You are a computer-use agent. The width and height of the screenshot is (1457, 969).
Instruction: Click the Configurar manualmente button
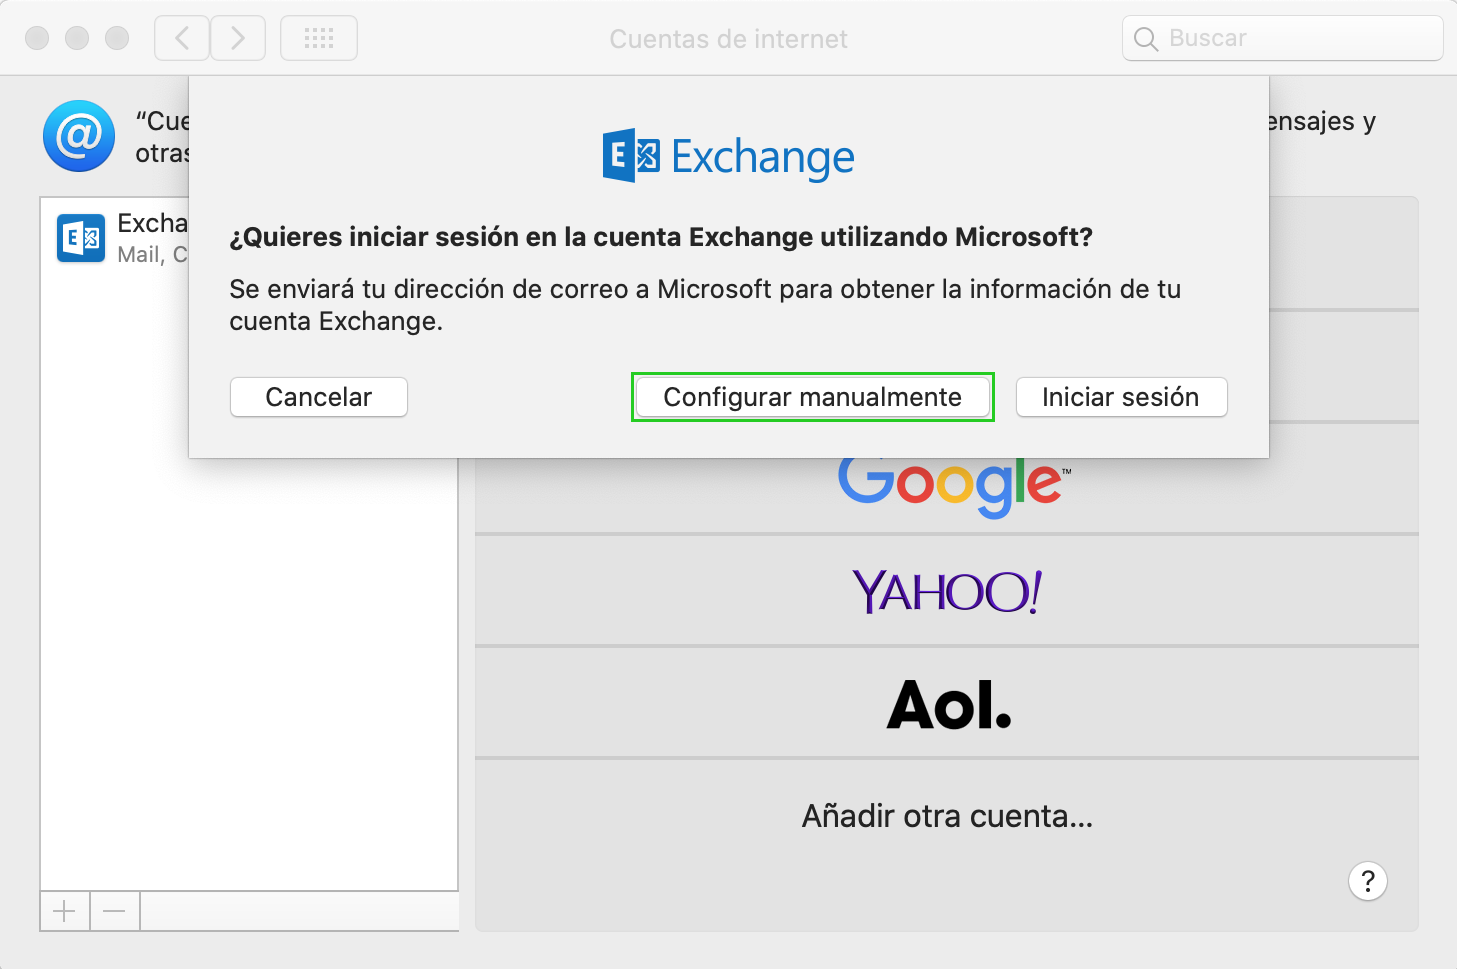tap(812, 397)
